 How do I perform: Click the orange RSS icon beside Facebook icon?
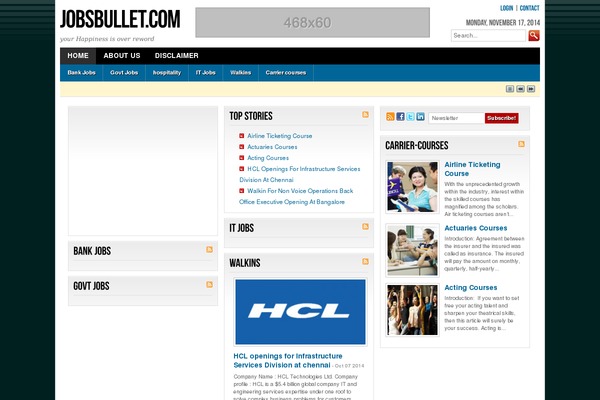click(390, 117)
